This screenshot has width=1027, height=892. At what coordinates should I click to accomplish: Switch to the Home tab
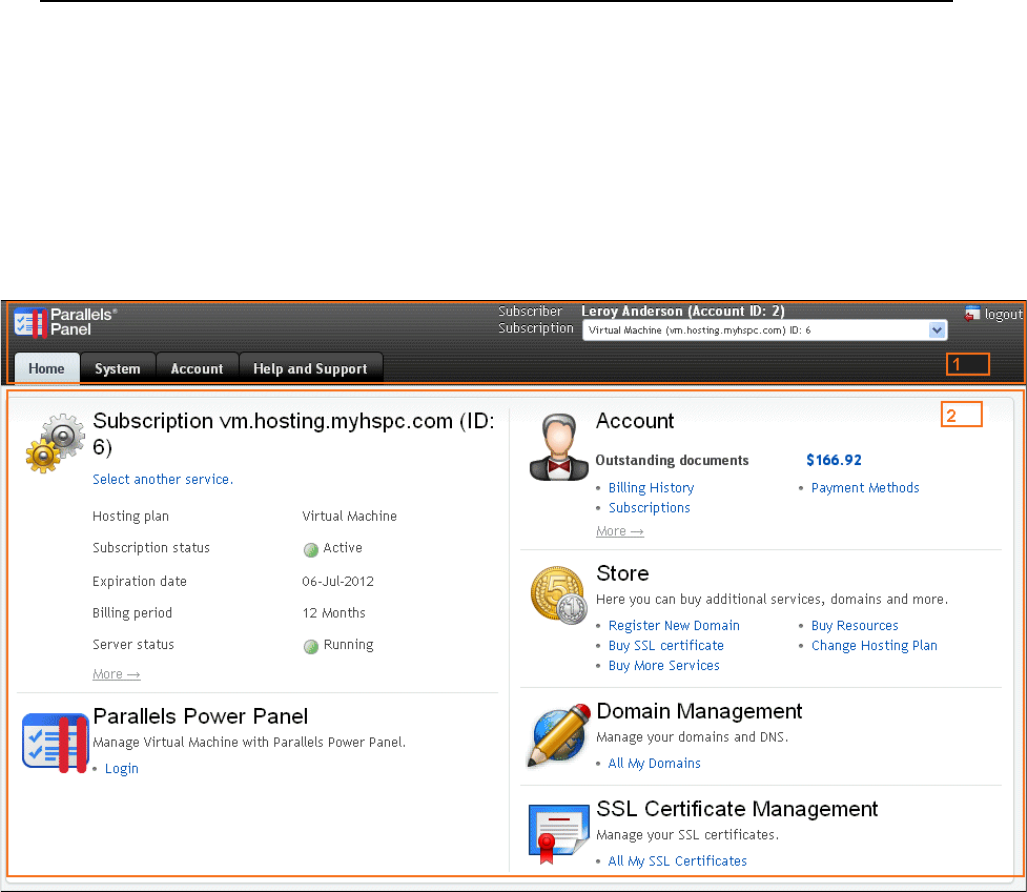click(47, 368)
